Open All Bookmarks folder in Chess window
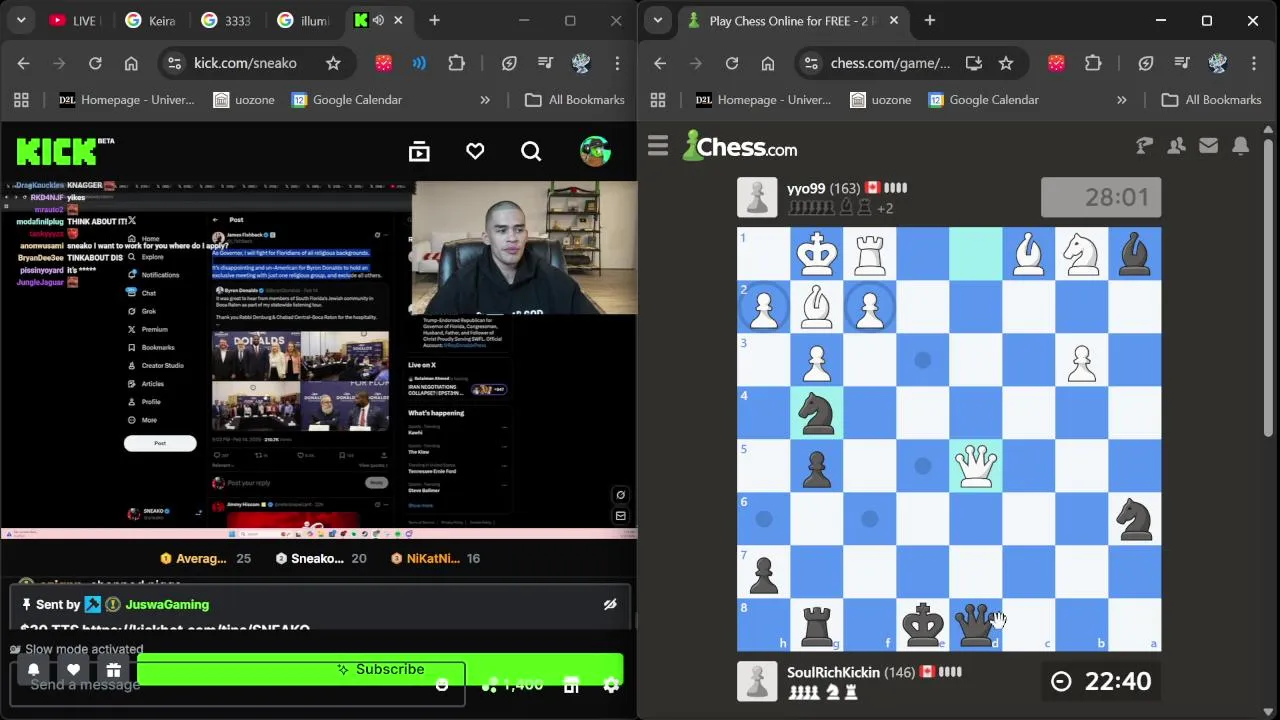This screenshot has width=1280, height=720. (x=1211, y=100)
